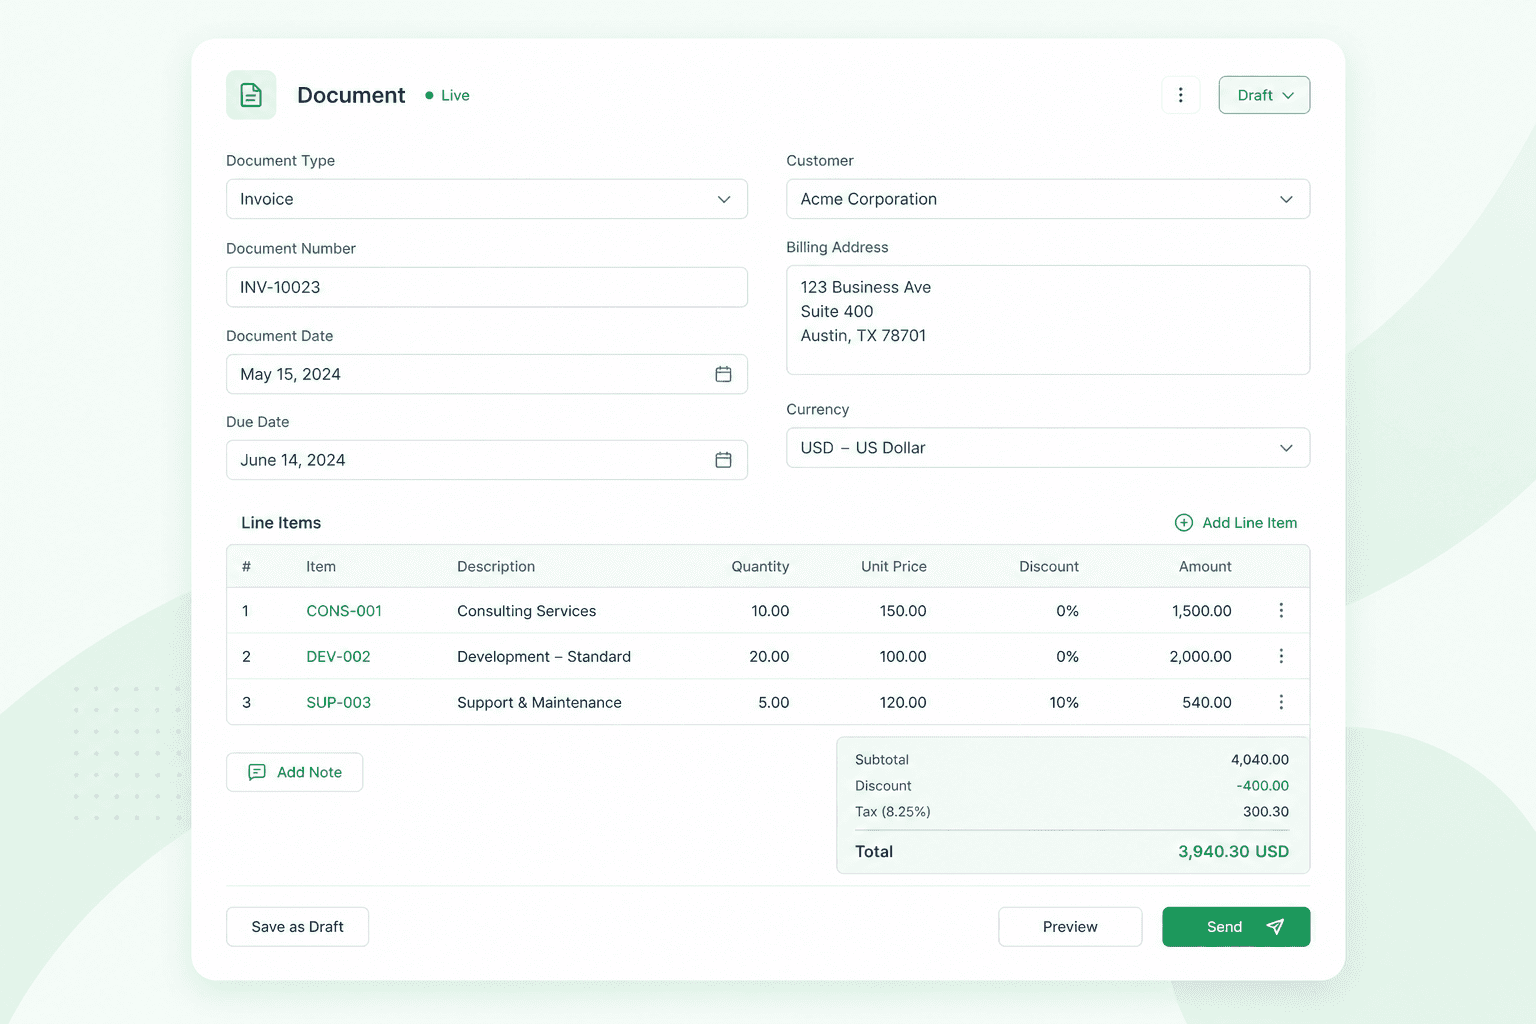Click the Due Date field June 14, 2024
This screenshot has height=1024, width=1536.
(487, 460)
